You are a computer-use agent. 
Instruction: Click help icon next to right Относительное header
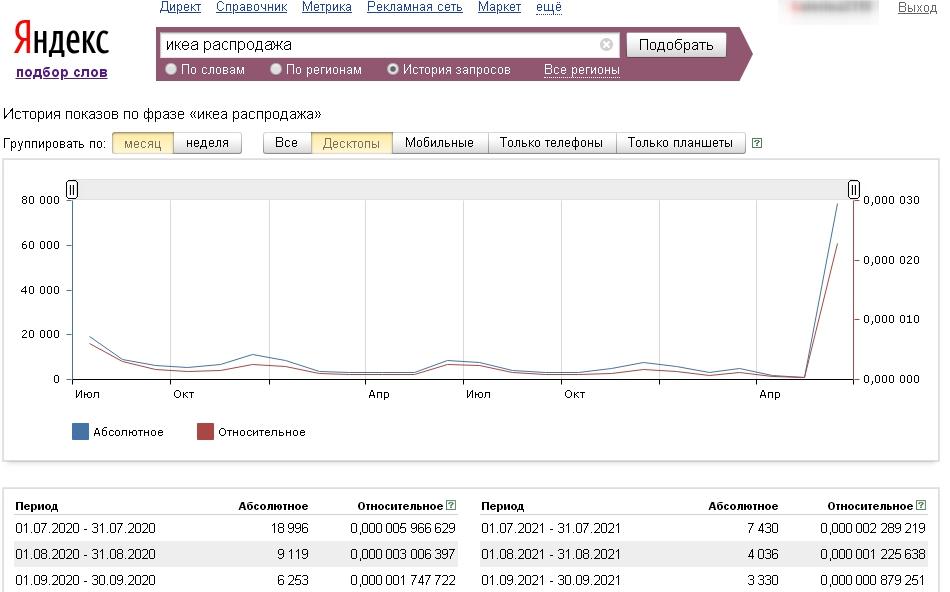coord(920,506)
